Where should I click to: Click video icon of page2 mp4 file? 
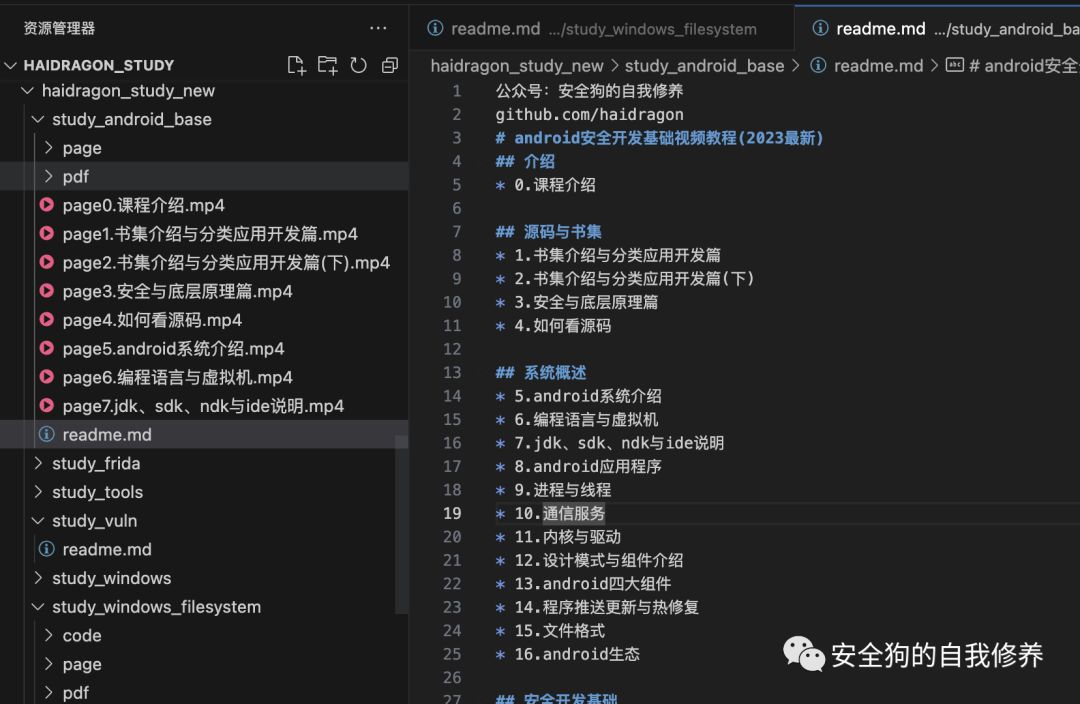pos(47,262)
